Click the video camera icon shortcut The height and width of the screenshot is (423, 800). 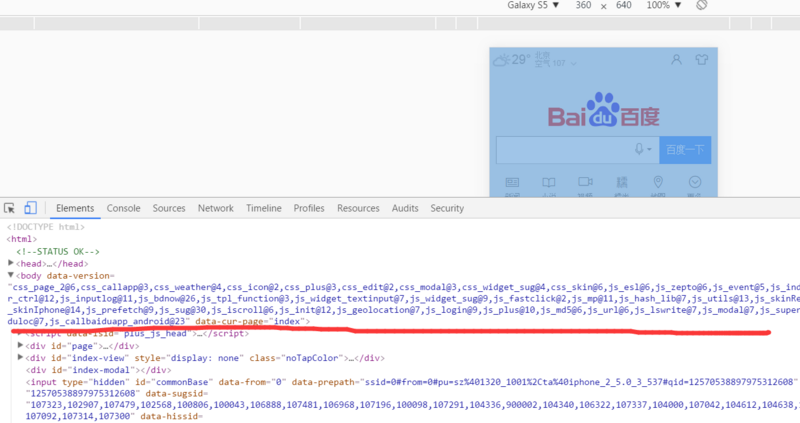tap(585, 182)
